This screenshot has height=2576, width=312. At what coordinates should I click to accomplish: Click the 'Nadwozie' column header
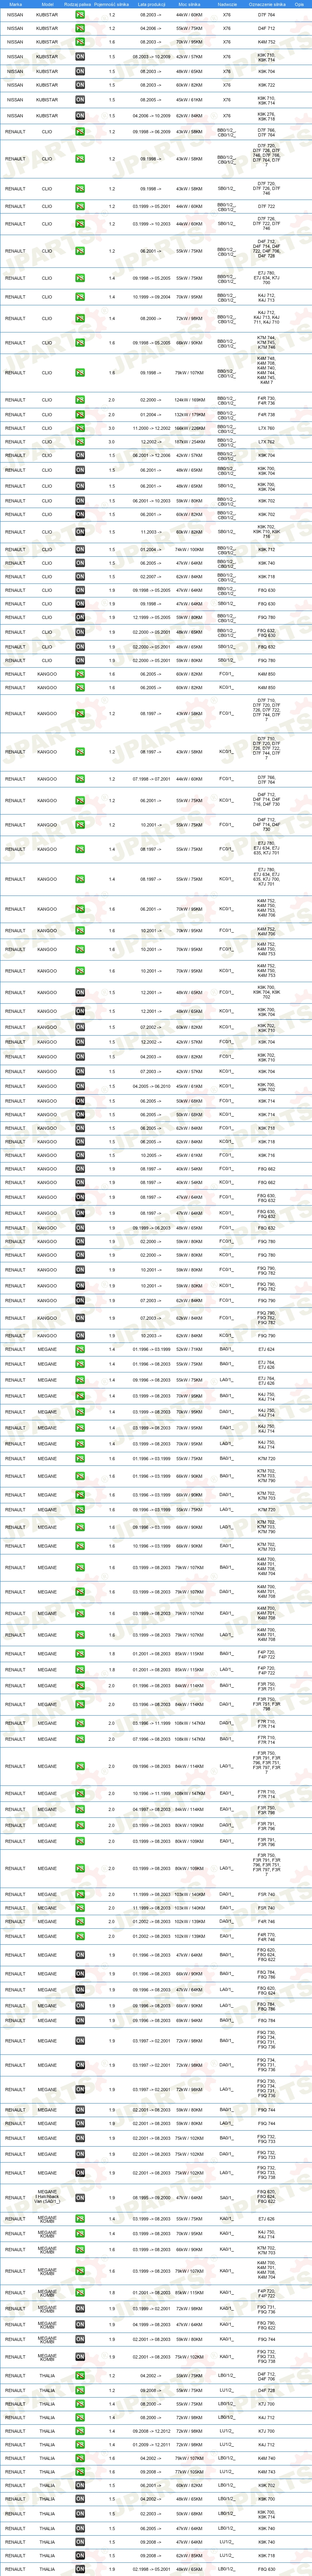coord(227,4)
